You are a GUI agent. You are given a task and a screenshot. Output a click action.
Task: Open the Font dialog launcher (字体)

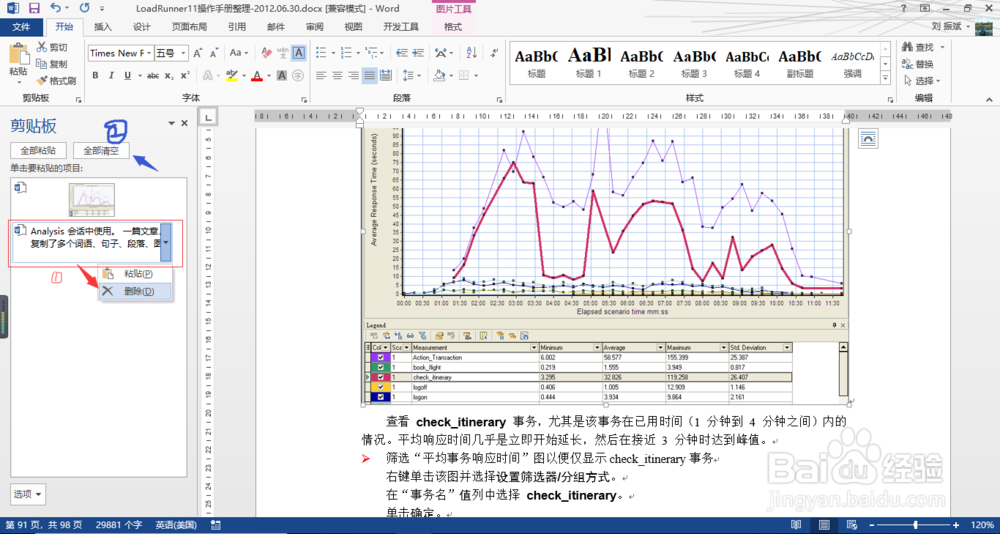click(x=304, y=100)
